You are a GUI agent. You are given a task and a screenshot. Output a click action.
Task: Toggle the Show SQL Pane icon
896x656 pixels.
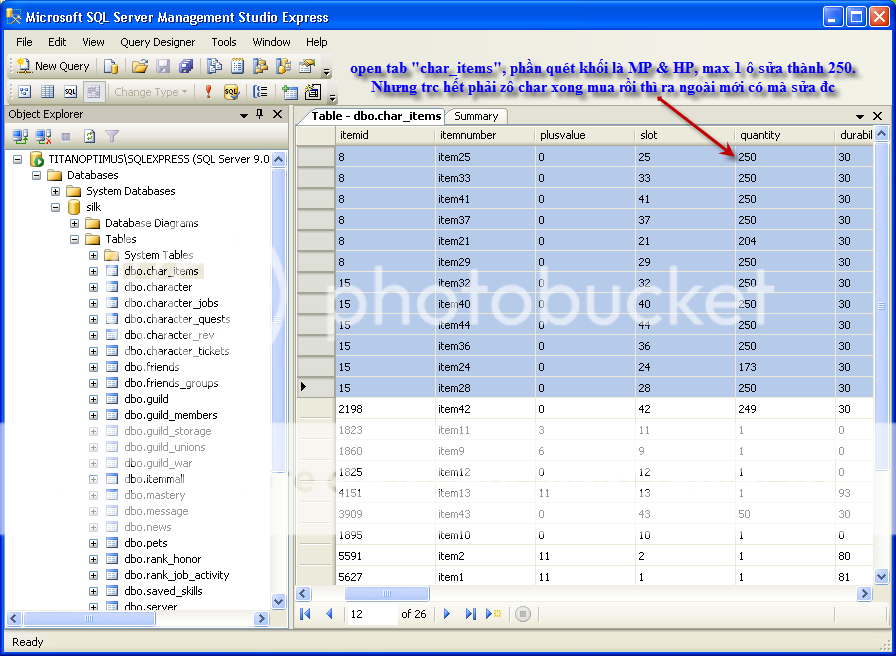(x=70, y=92)
